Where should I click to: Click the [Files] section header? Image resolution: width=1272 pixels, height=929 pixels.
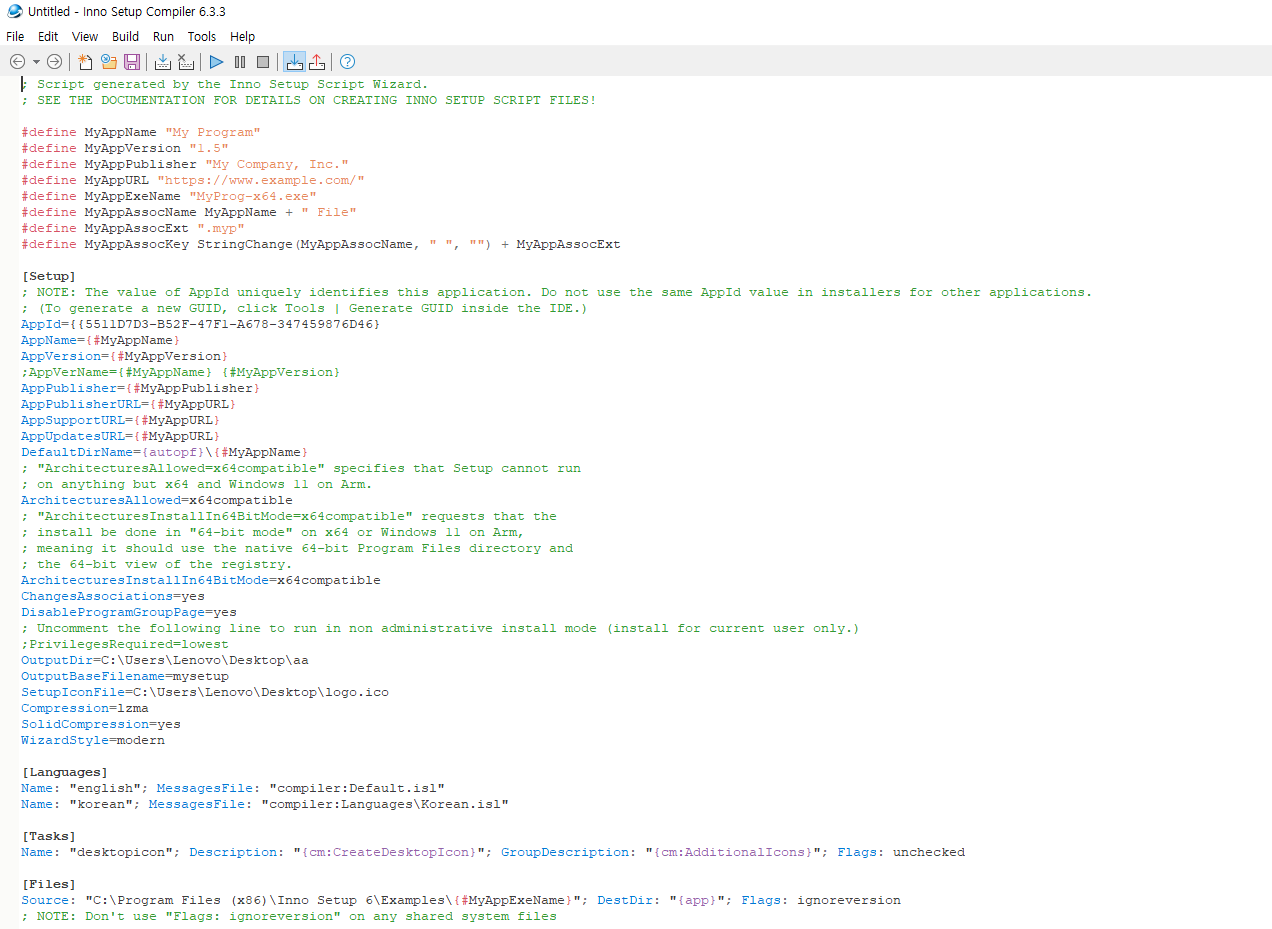pyautogui.click(x=49, y=884)
